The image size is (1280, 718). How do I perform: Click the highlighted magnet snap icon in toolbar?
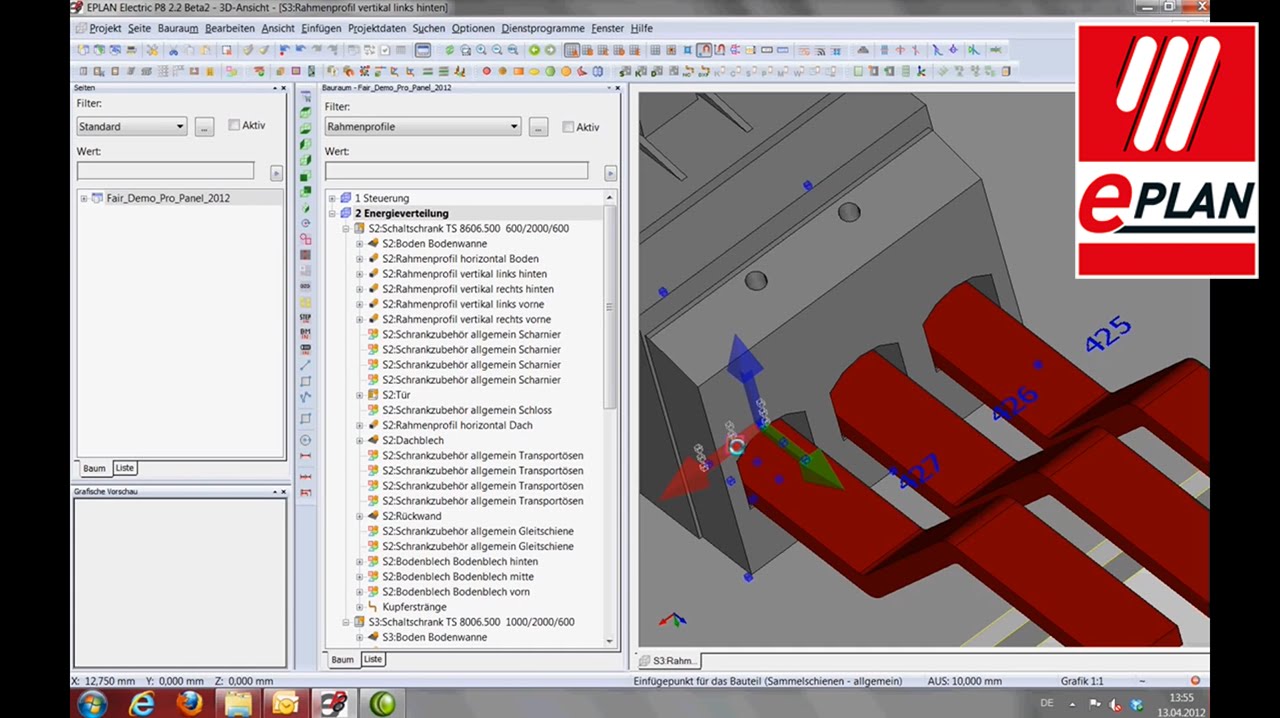tap(704, 50)
